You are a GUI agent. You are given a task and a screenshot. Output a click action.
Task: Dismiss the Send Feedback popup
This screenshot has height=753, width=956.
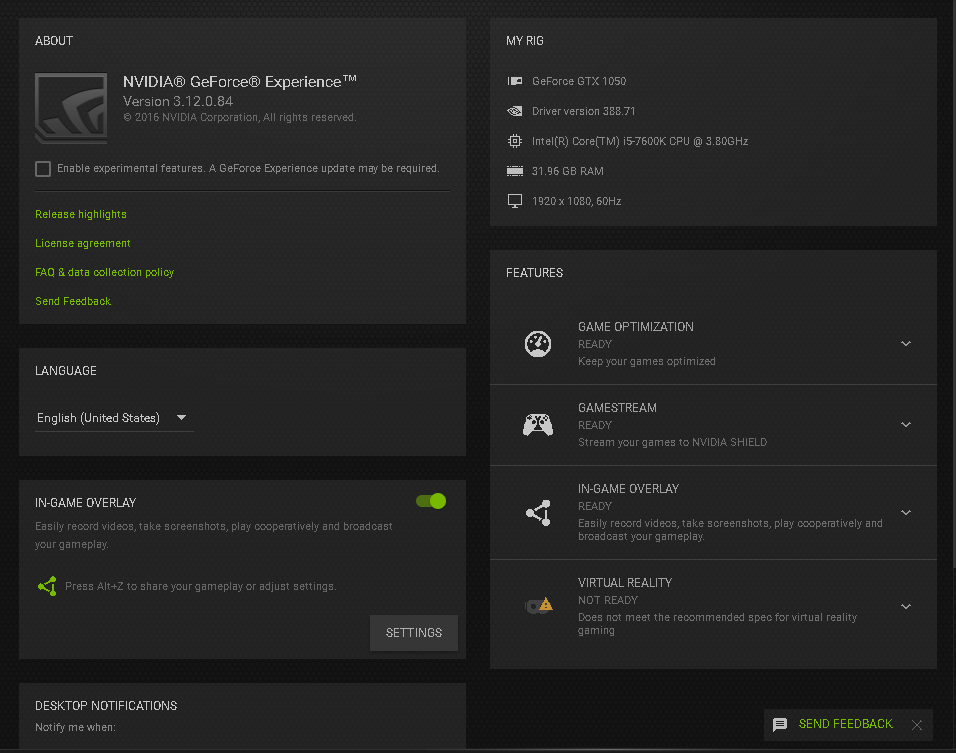917,724
